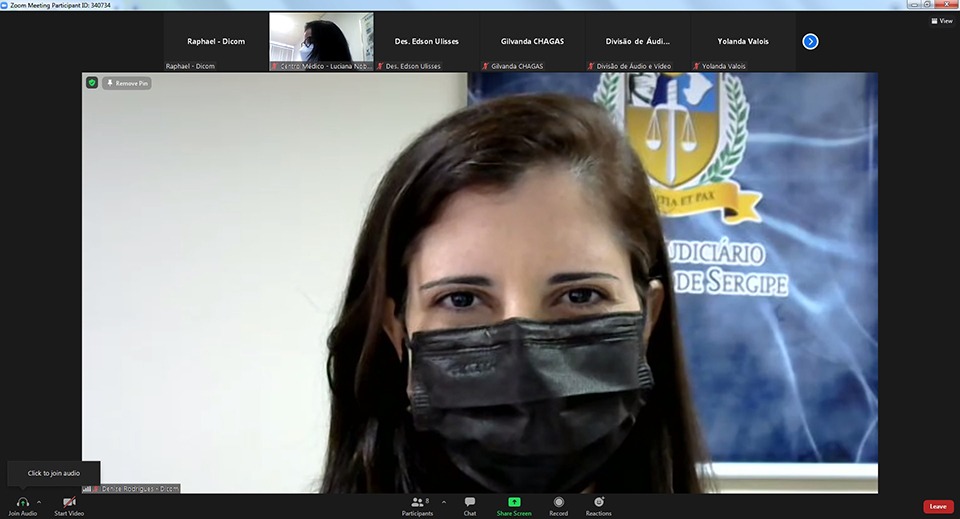Click the Join Audio headphone icon
Screen dimensions: 960x519
[22, 502]
